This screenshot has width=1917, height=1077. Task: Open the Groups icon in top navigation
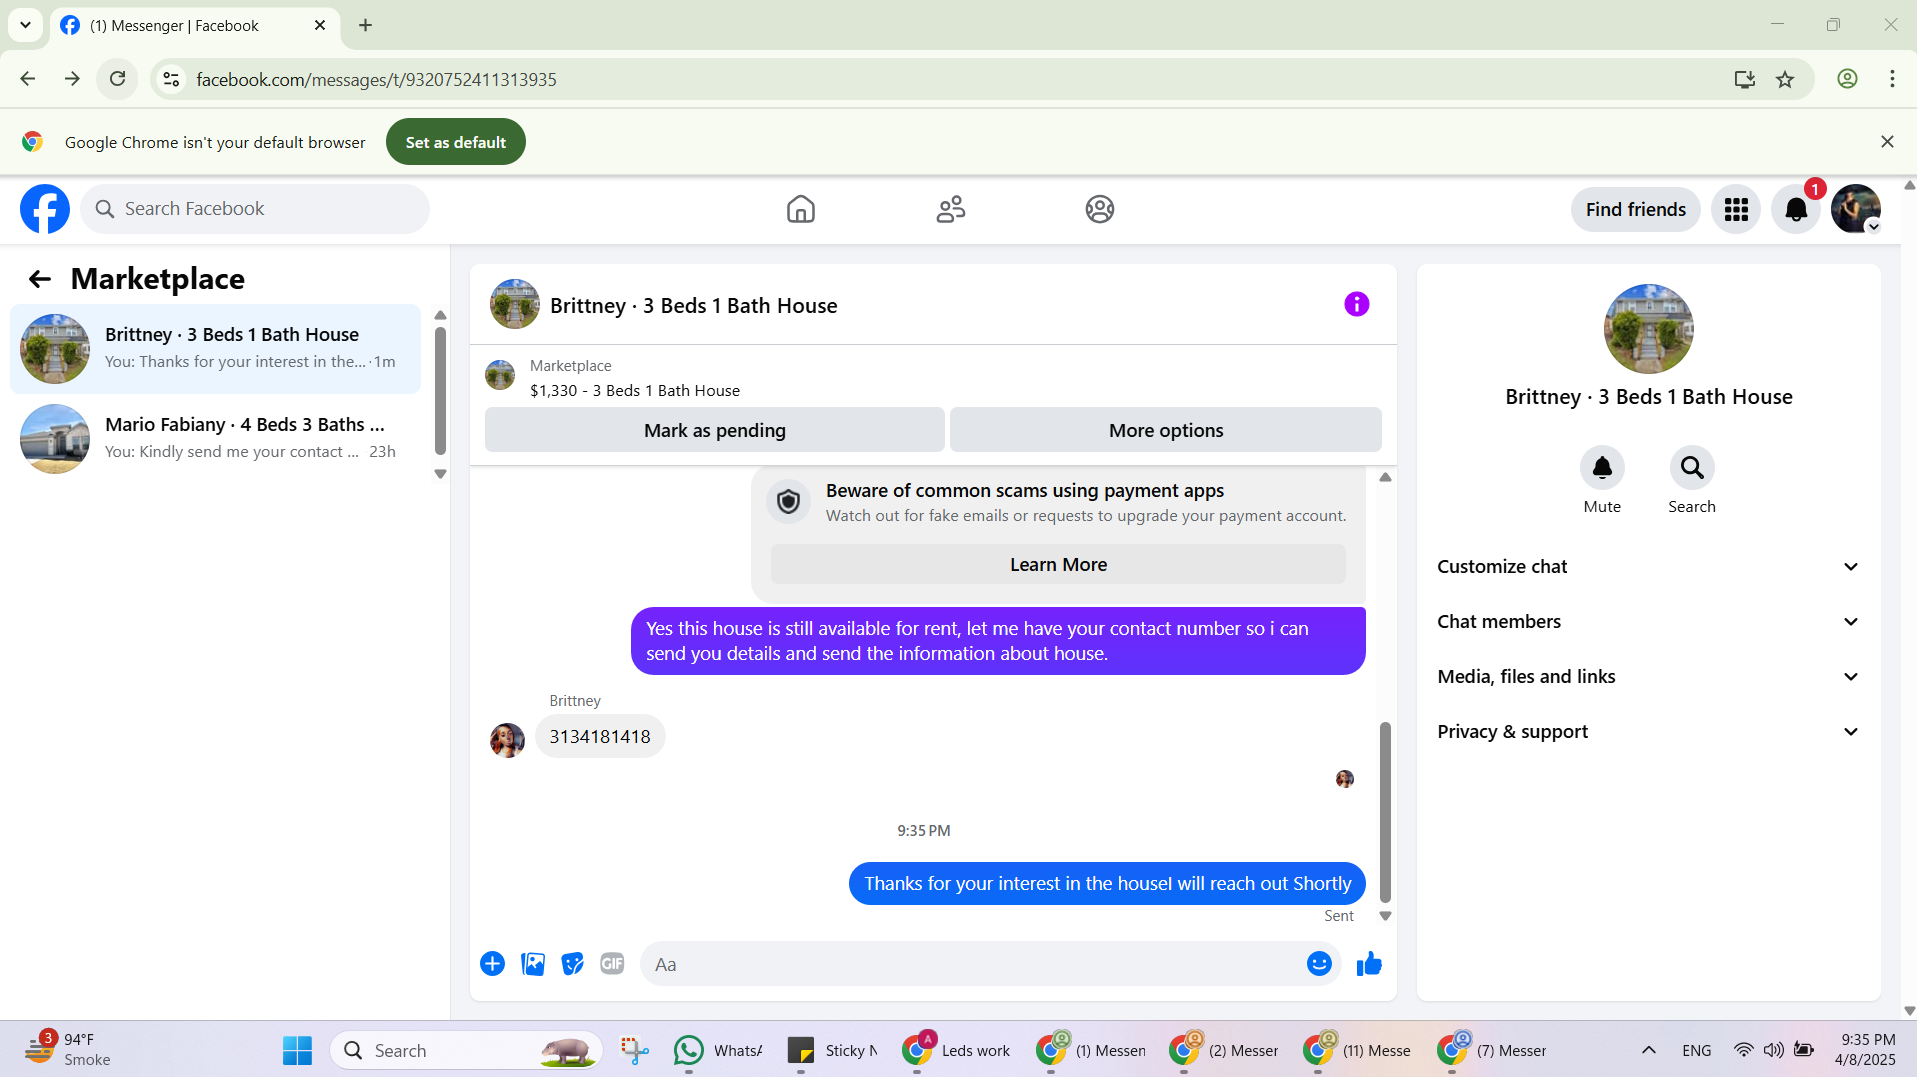pyautogui.click(x=1100, y=209)
